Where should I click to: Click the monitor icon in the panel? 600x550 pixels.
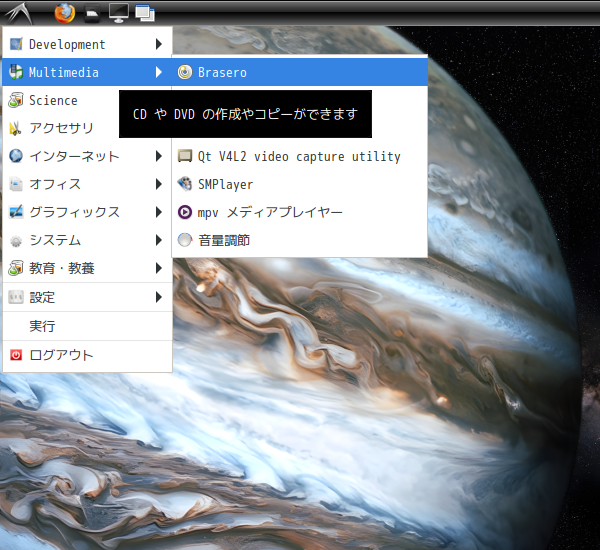click(119, 13)
